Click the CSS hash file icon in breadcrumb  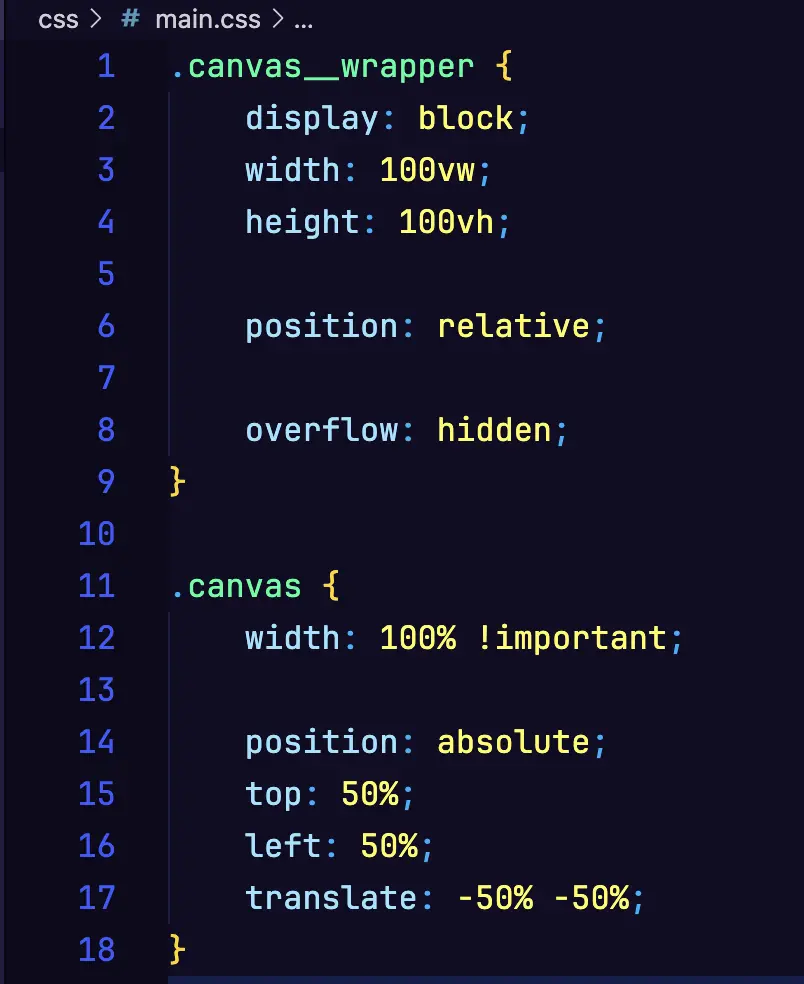(131, 20)
